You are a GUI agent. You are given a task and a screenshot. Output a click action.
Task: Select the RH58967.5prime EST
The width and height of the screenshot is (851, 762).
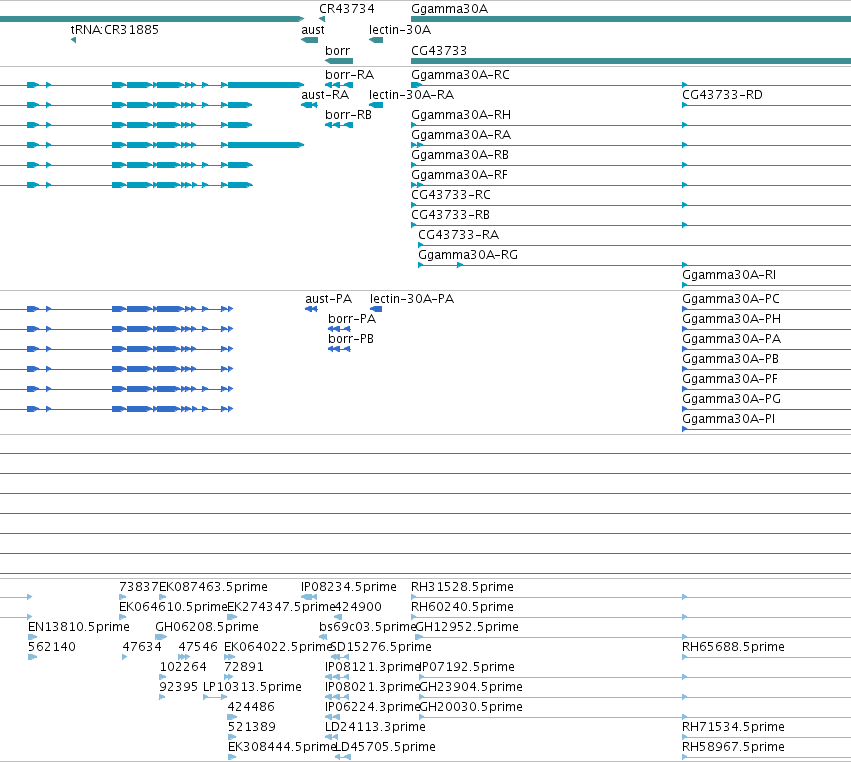coord(766,757)
